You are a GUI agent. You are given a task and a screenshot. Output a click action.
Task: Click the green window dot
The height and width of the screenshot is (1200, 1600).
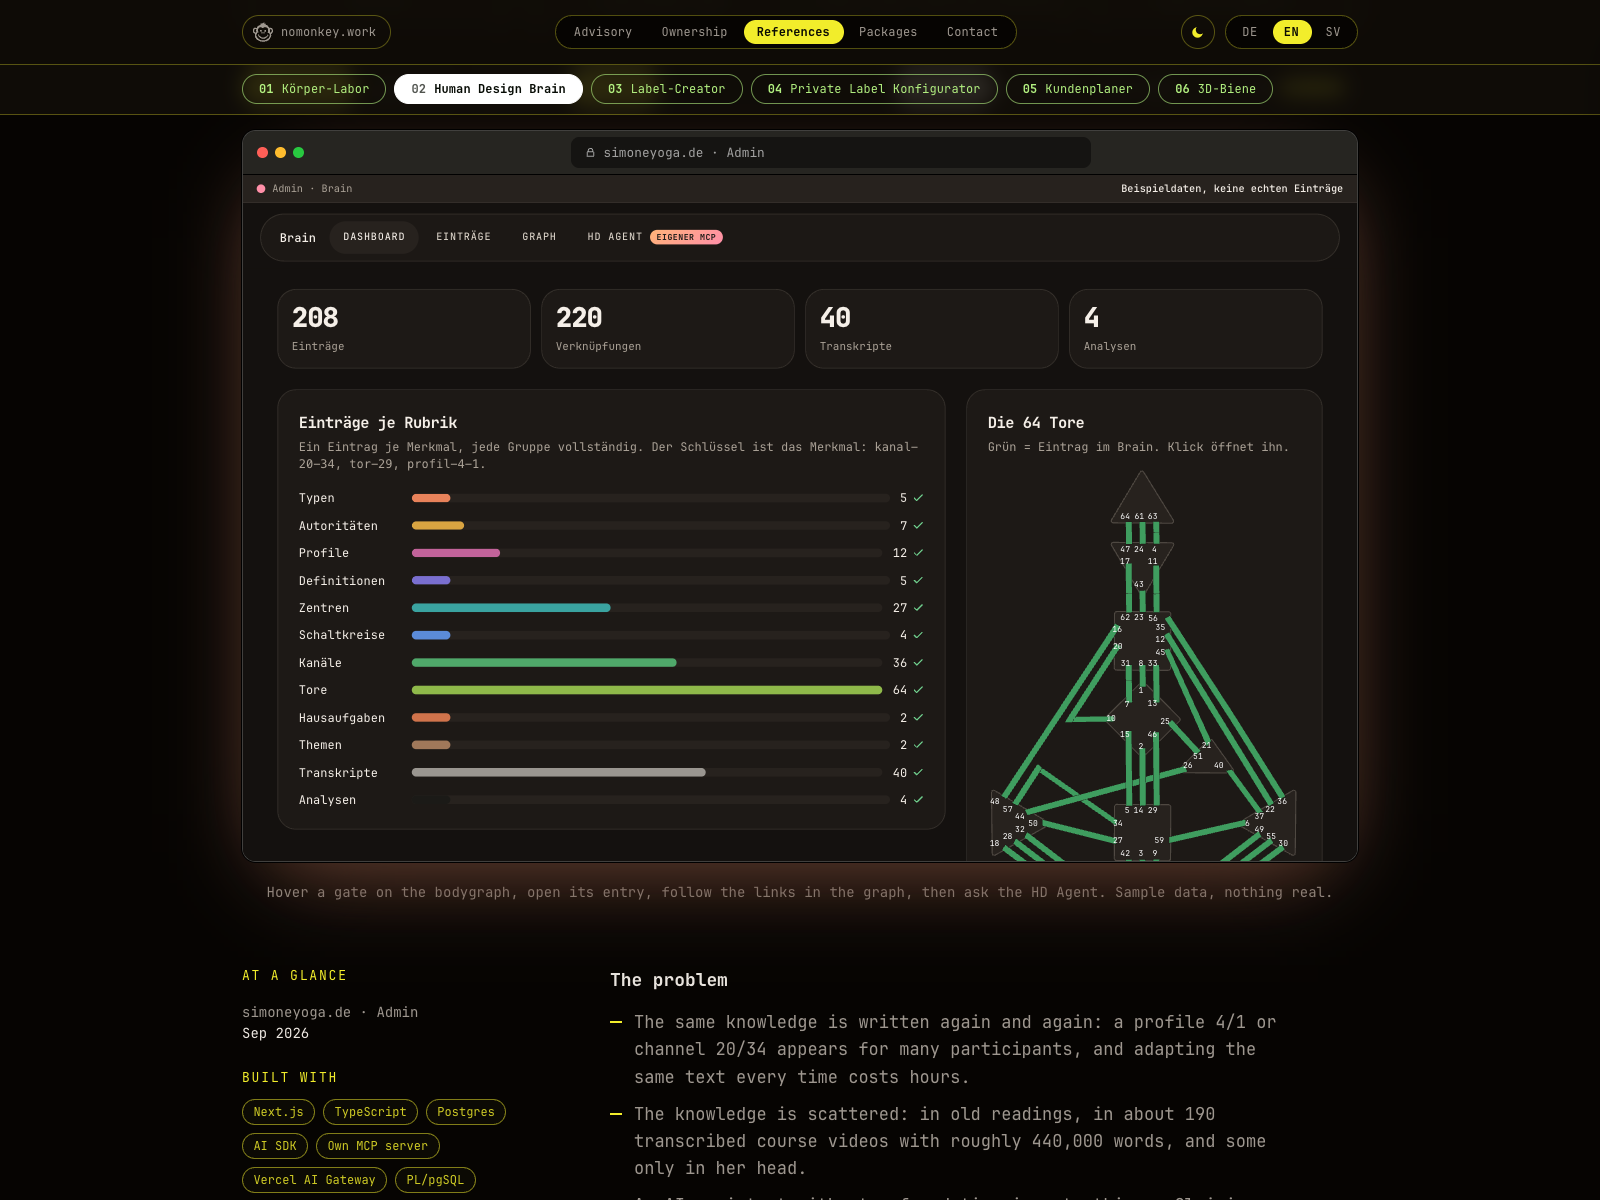coord(298,153)
